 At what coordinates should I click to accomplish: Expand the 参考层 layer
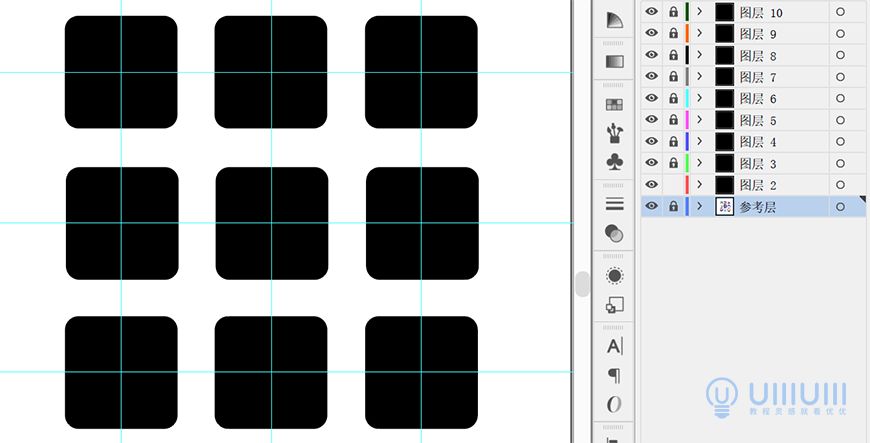point(700,206)
